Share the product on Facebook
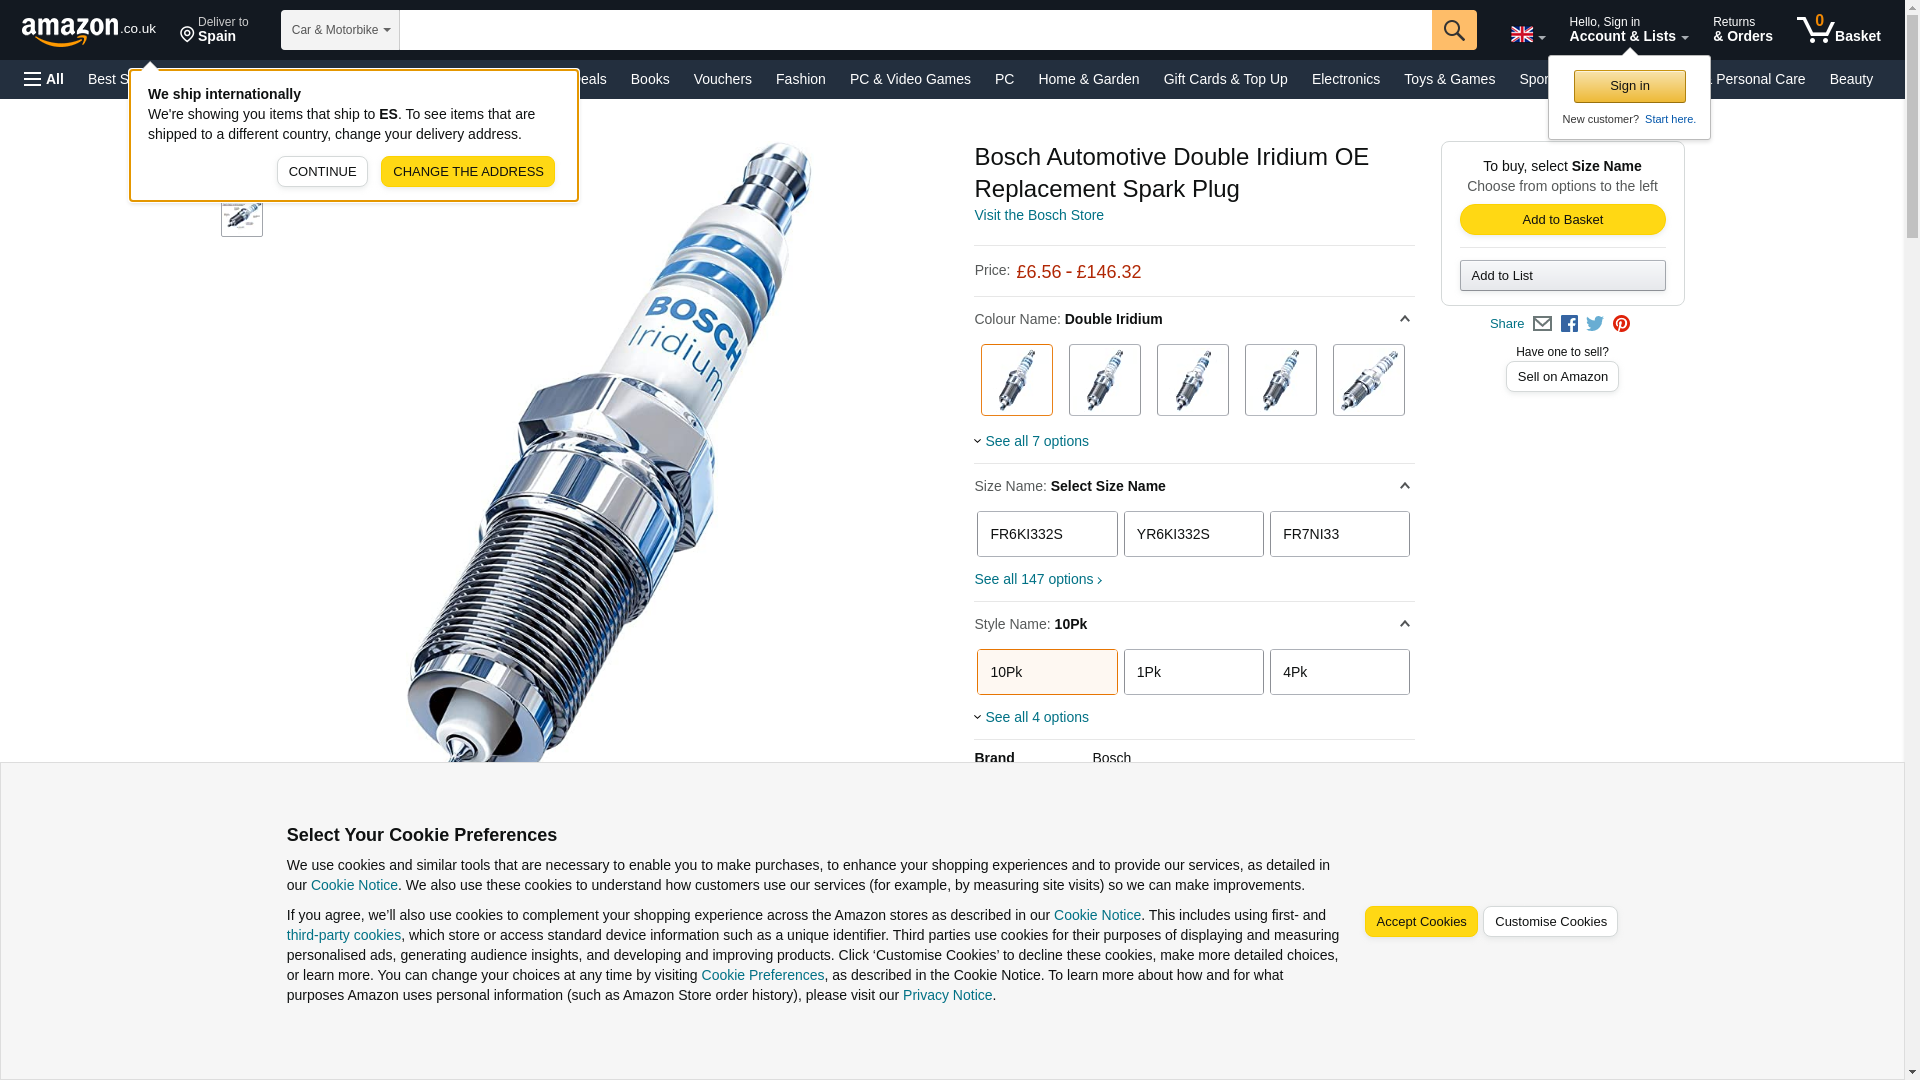Viewport: 1920px width, 1080px height. [1569, 324]
